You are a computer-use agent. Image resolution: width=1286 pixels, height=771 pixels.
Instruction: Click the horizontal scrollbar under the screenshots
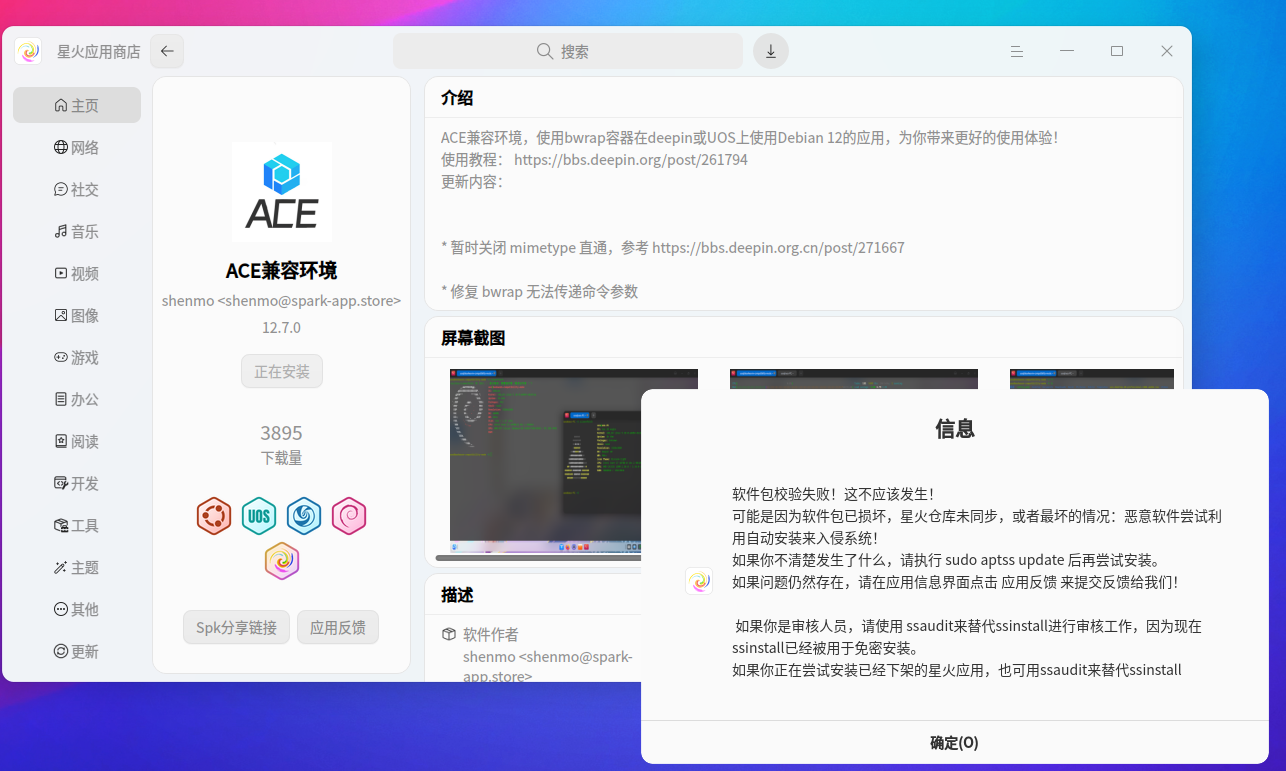(538, 558)
